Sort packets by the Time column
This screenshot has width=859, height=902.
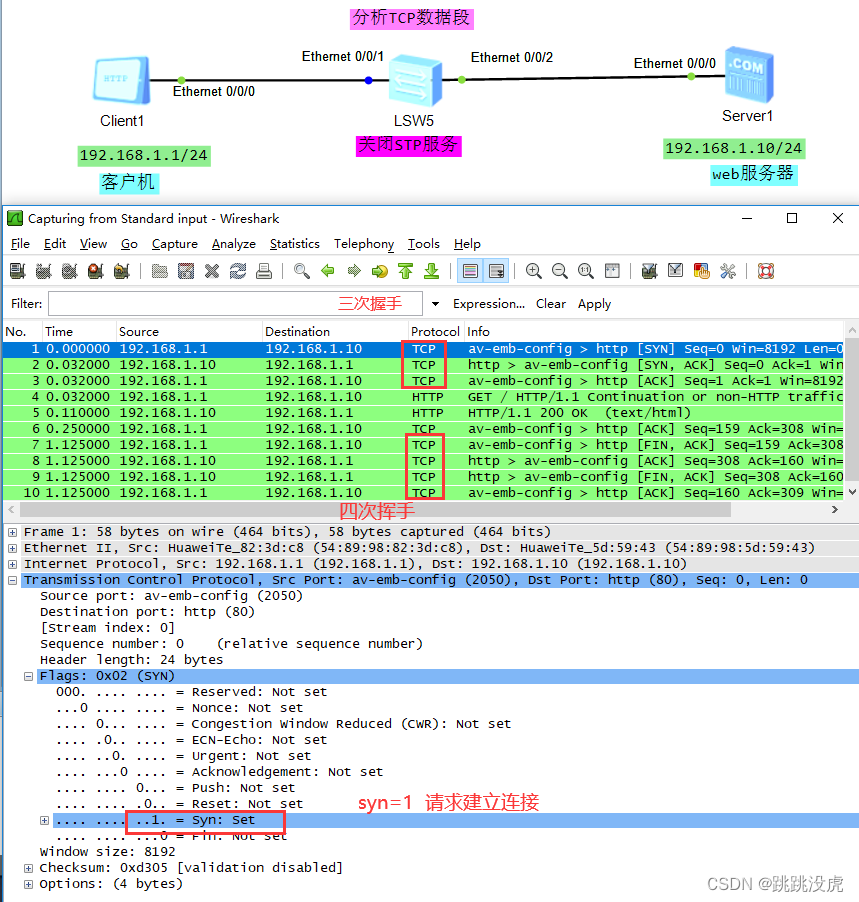pos(79,331)
